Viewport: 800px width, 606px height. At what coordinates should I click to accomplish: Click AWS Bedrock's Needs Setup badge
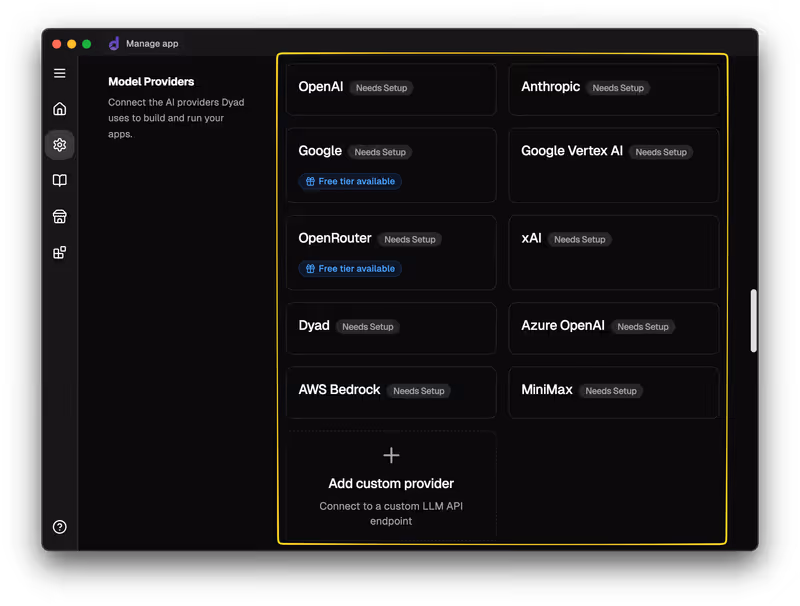click(419, 391)
